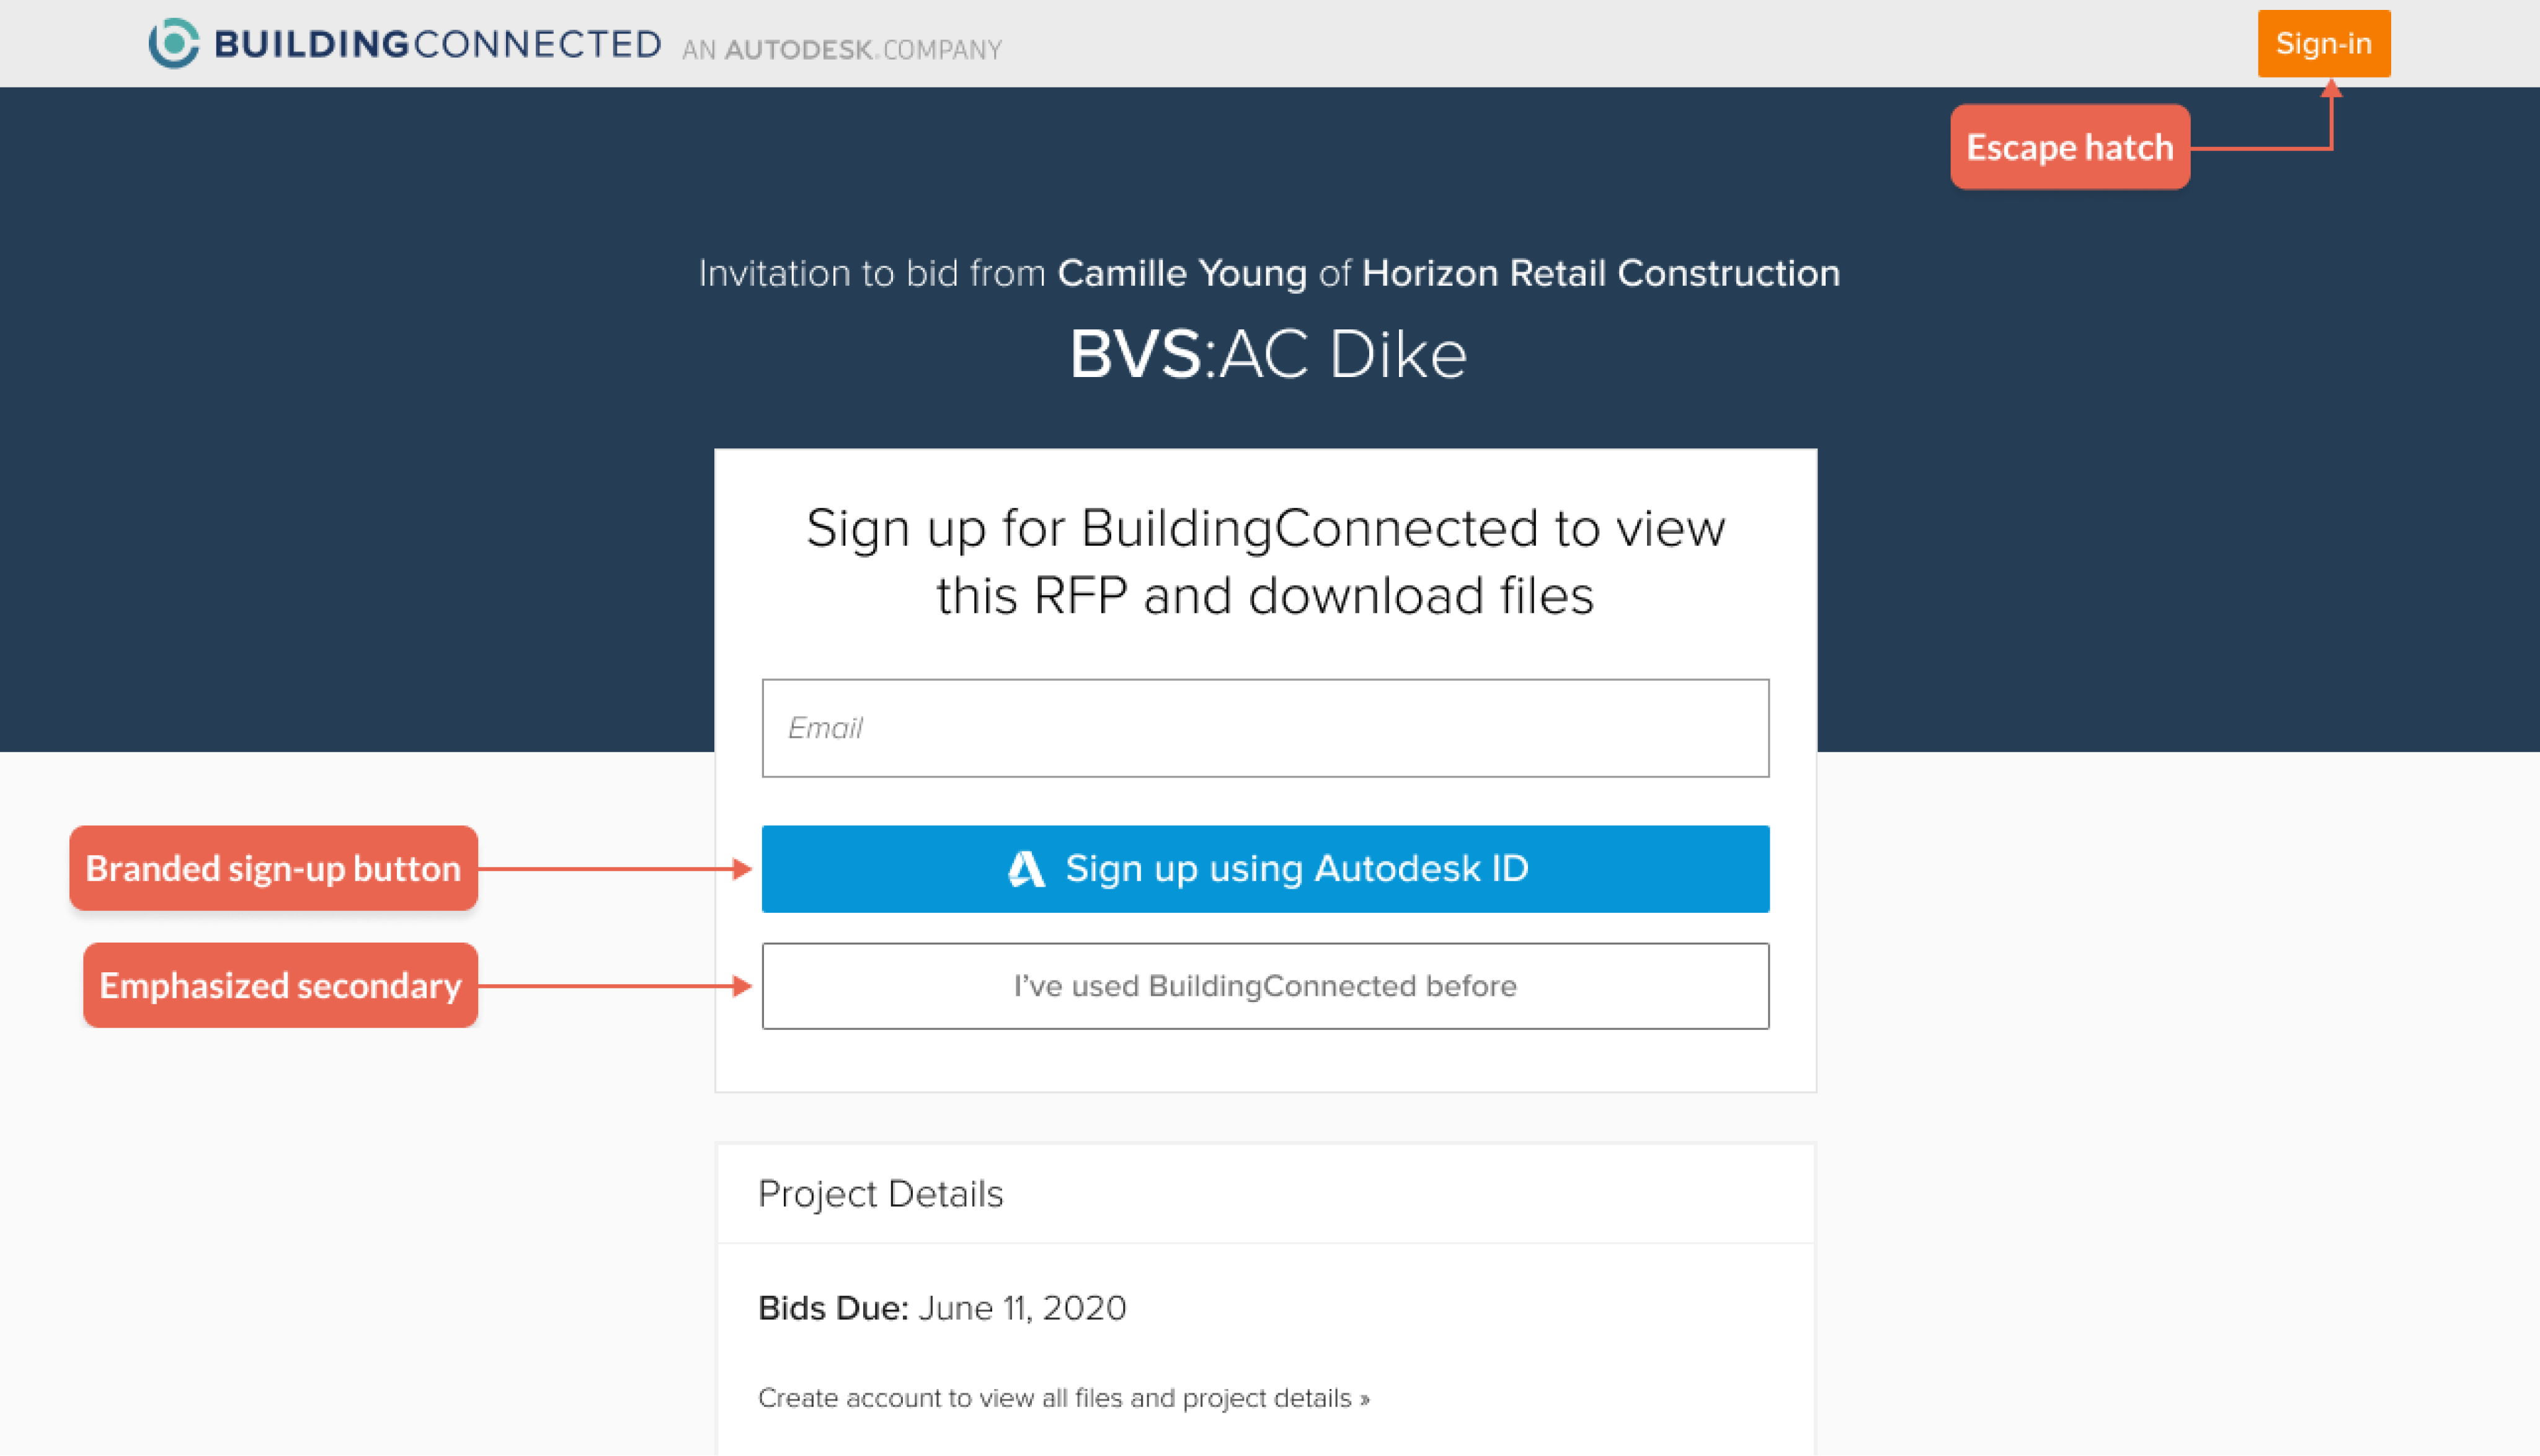The width and height of the screenshot is (2540, 1456).
Task: Click the arrowhead pointing at the Sign-in button
Action: click(x=2331, y=88)
